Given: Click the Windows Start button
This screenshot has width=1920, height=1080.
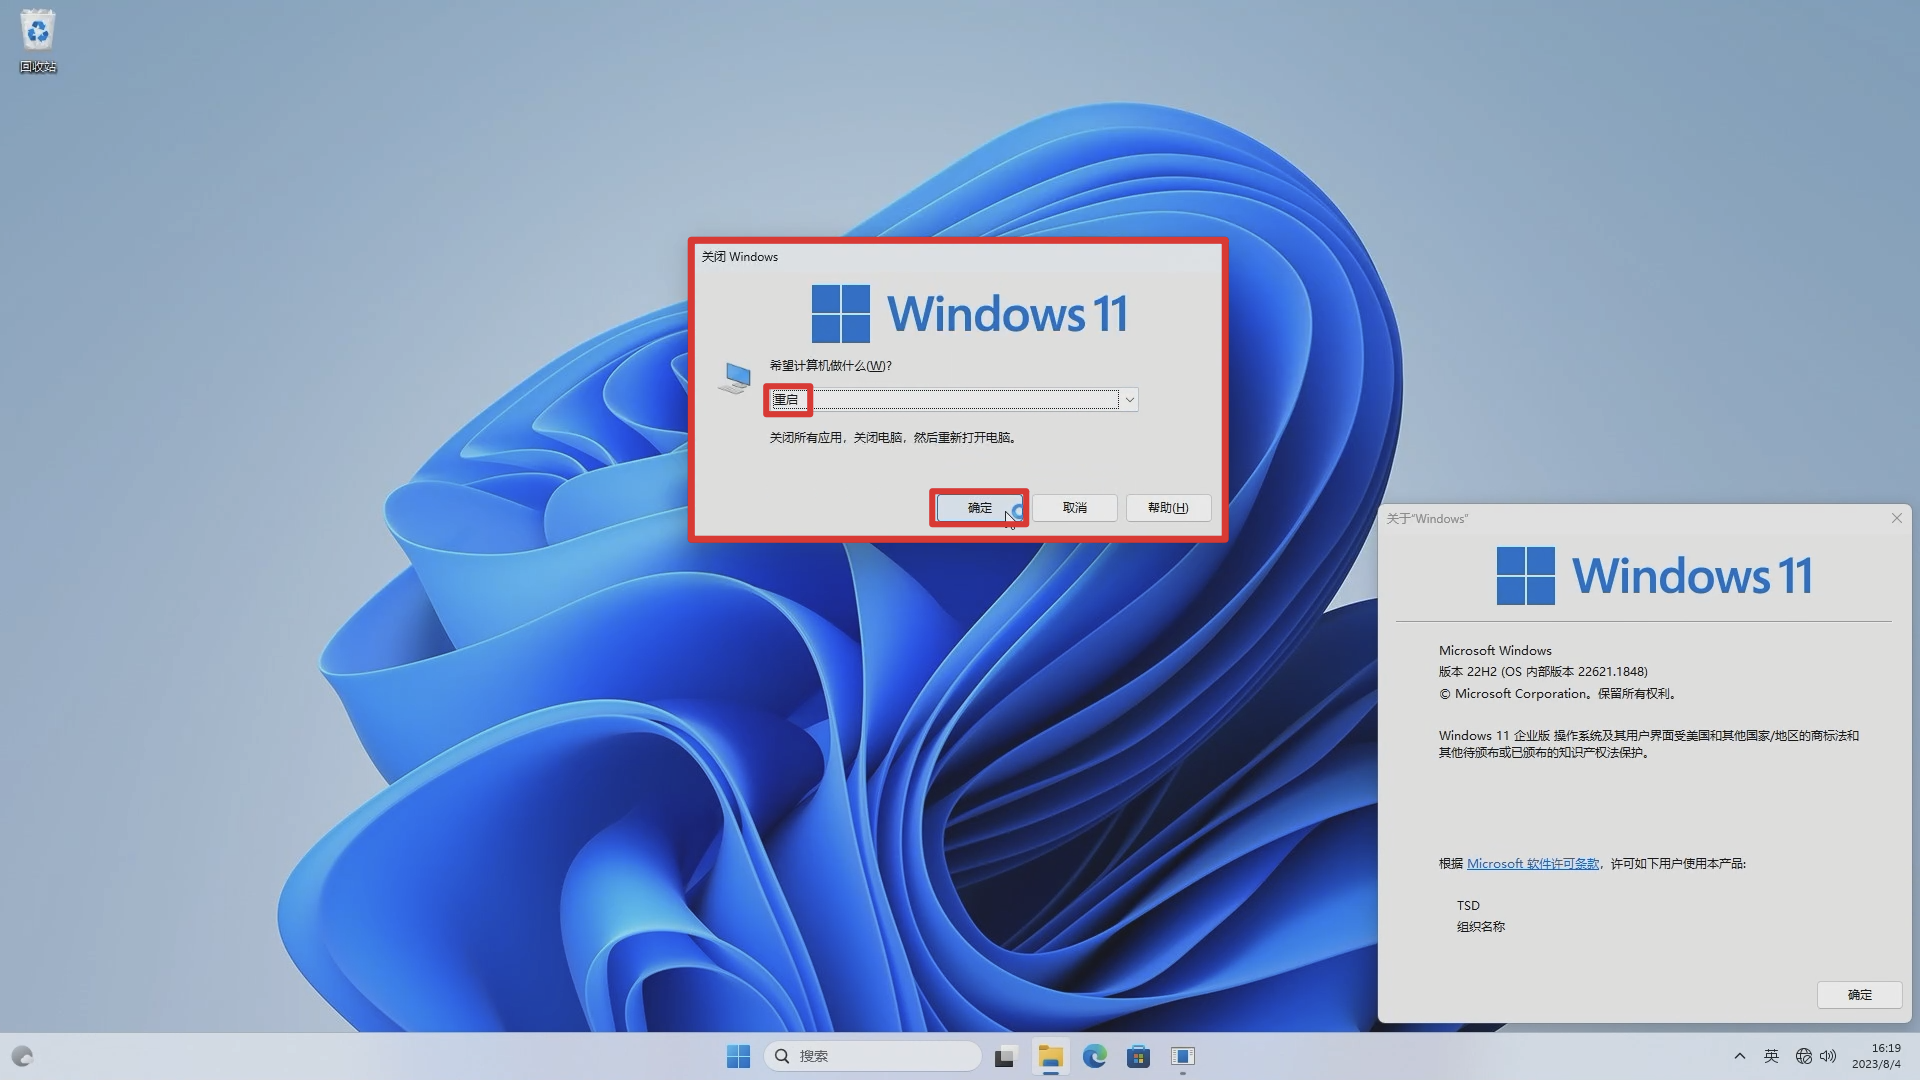Looking at the screenshot, I should (738, 1056).
